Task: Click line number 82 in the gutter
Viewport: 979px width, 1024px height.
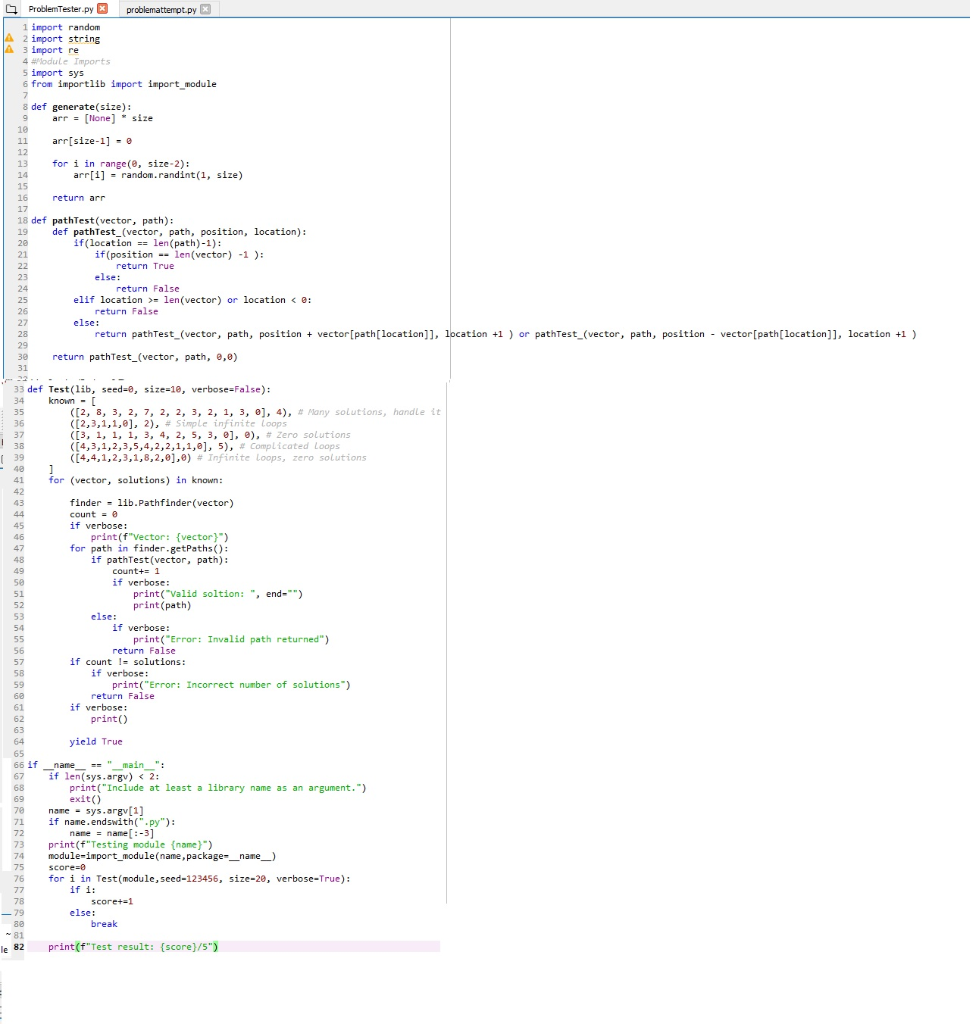Action: coord(19,947)
